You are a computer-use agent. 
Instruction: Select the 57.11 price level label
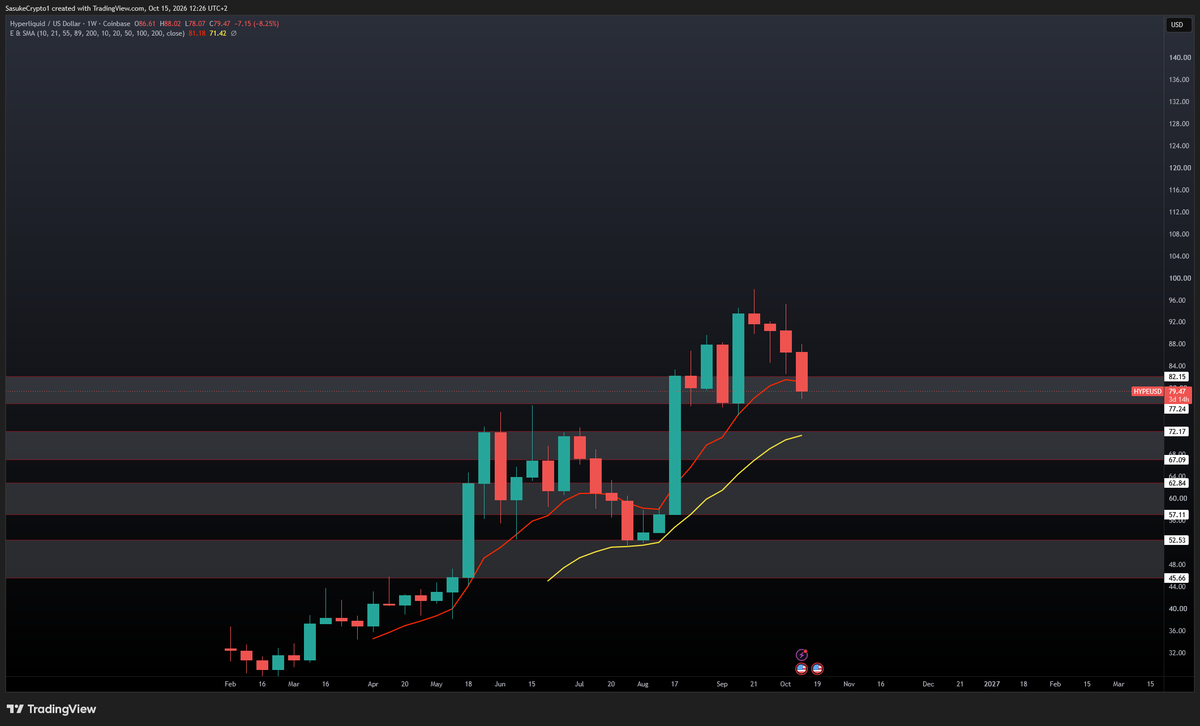coord(1176,515)
